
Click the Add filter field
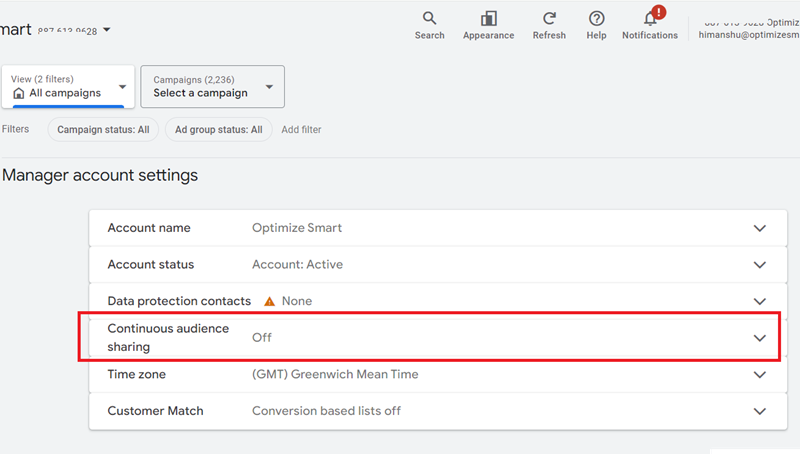(301, 129)
